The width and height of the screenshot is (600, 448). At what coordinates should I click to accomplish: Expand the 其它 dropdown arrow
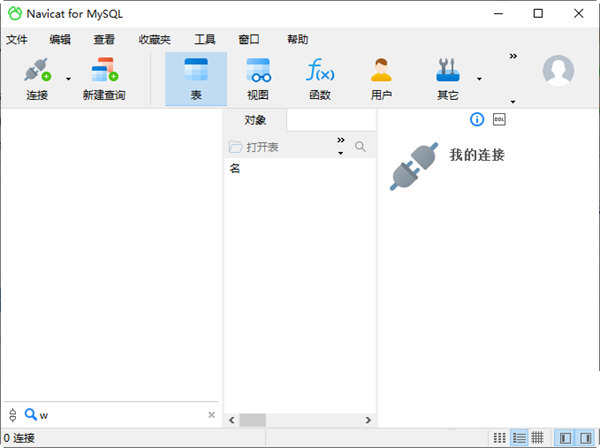point(479,78)
